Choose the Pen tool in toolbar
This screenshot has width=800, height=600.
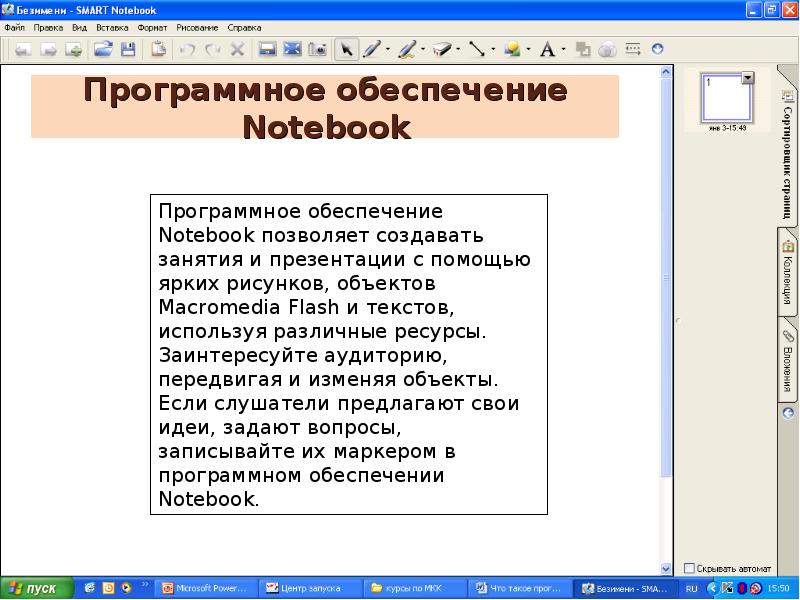(371, 48)
